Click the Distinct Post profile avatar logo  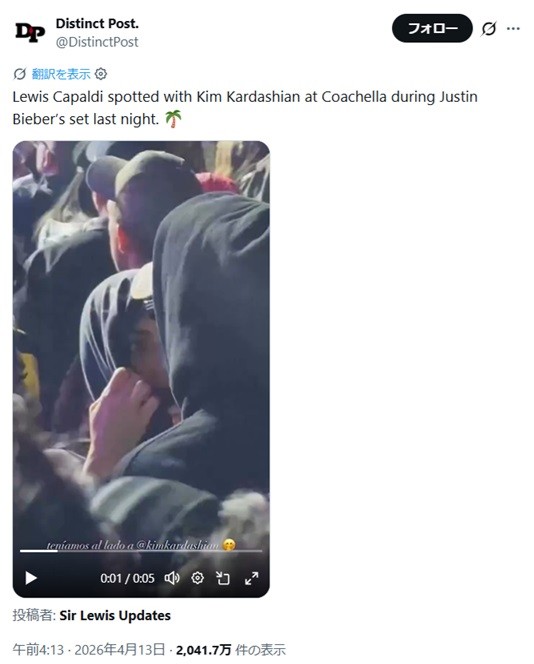pyautogui.click(x=30, y=32)
